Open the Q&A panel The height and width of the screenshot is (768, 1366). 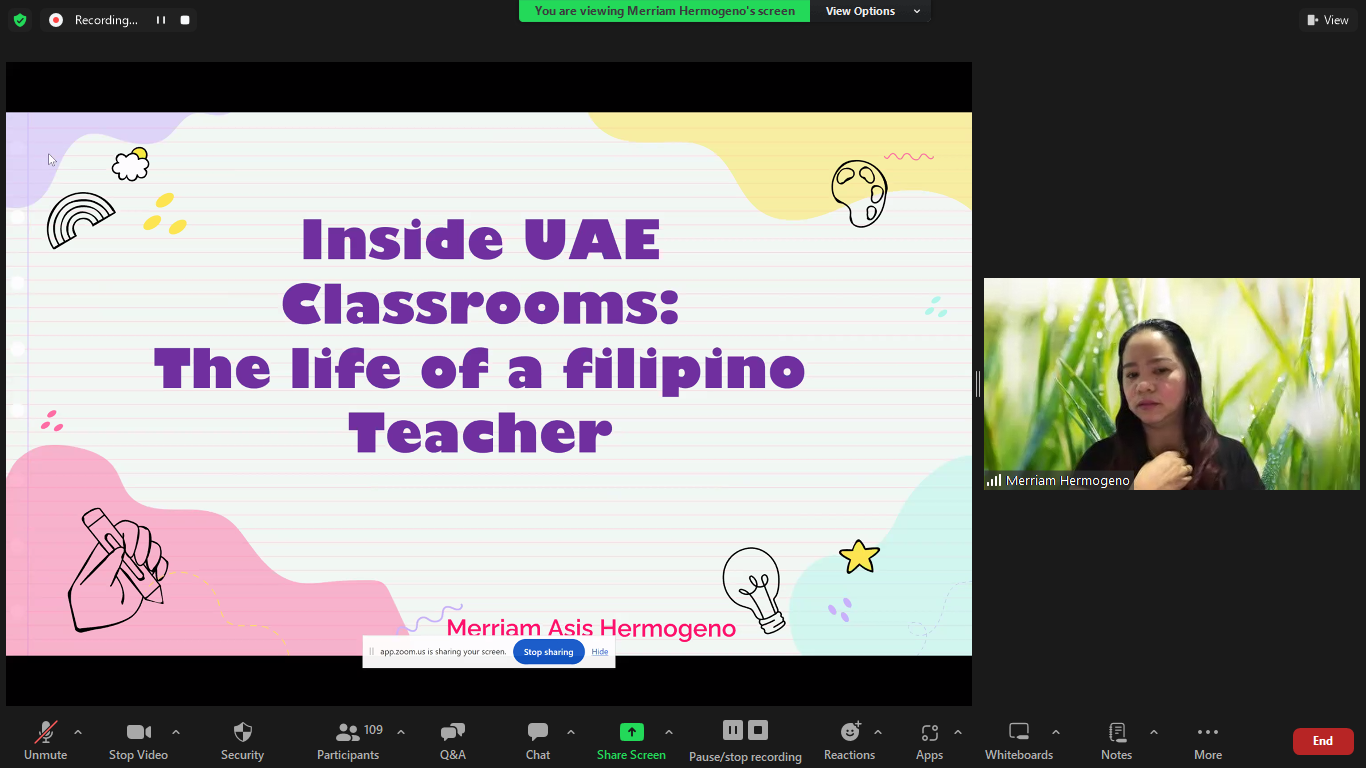click(452, 740)
